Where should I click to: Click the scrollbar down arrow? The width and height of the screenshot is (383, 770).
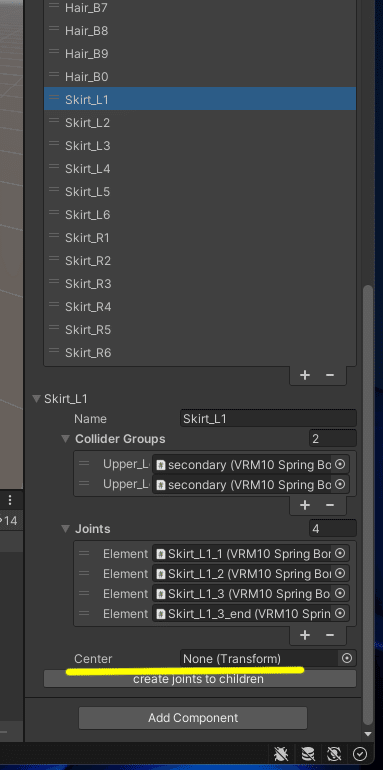click(367, 734)
